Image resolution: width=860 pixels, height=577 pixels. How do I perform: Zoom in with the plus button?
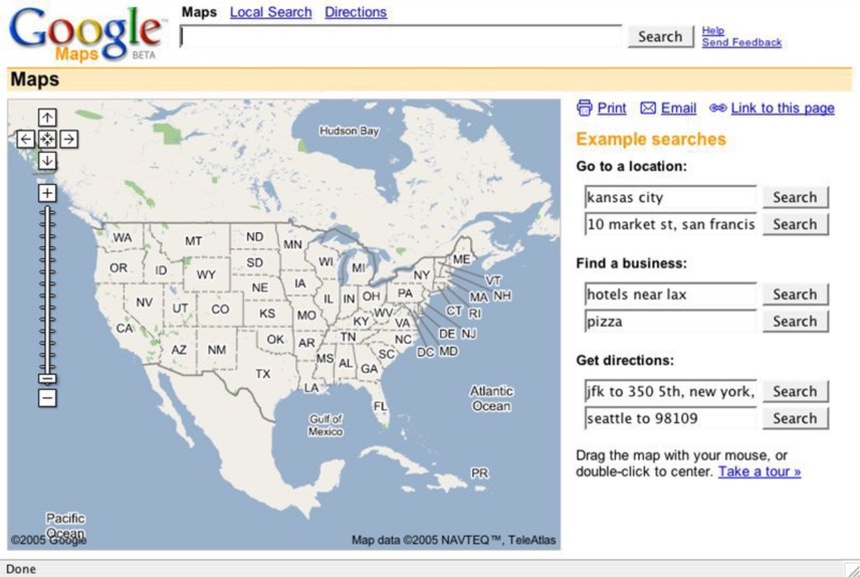pyautogui.click(x=47, y=193)
